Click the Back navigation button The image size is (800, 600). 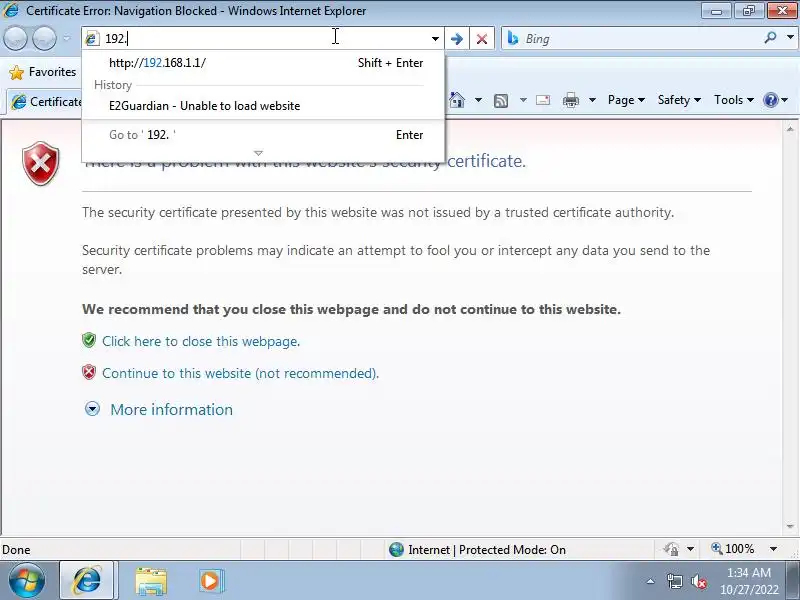[x=15, y=38]
